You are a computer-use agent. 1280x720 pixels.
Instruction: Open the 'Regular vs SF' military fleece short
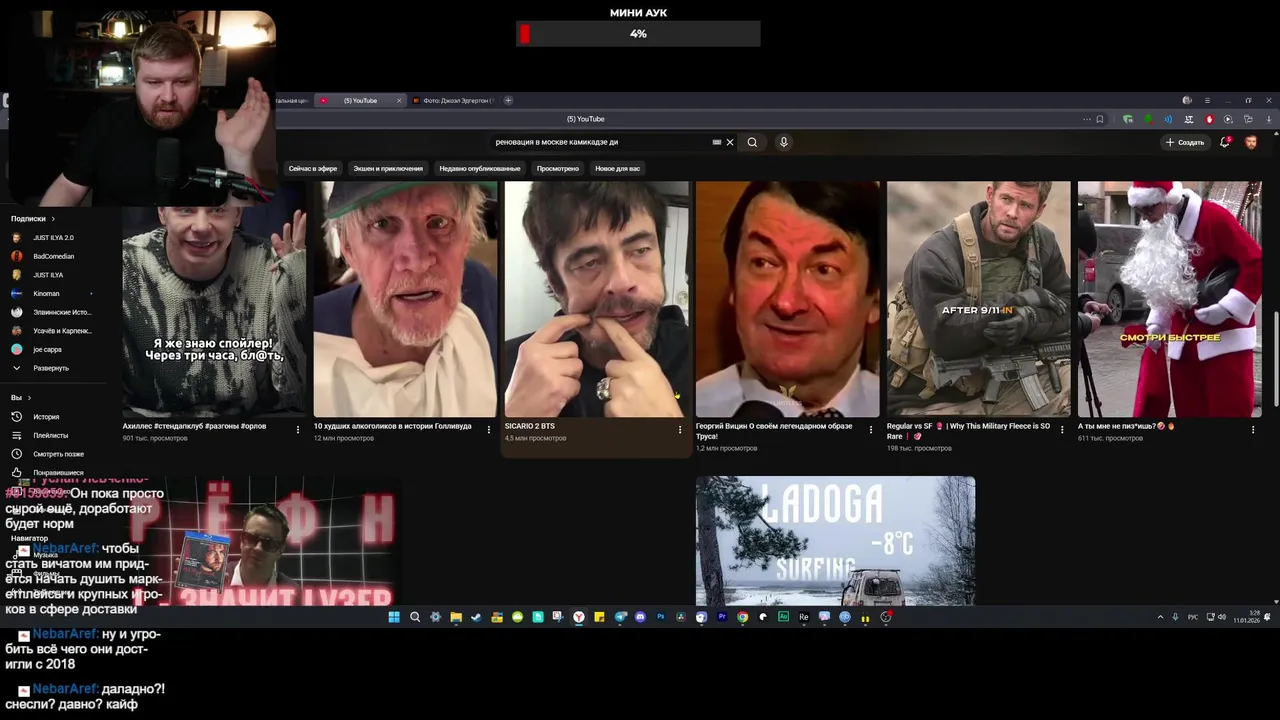coord(978,299)
